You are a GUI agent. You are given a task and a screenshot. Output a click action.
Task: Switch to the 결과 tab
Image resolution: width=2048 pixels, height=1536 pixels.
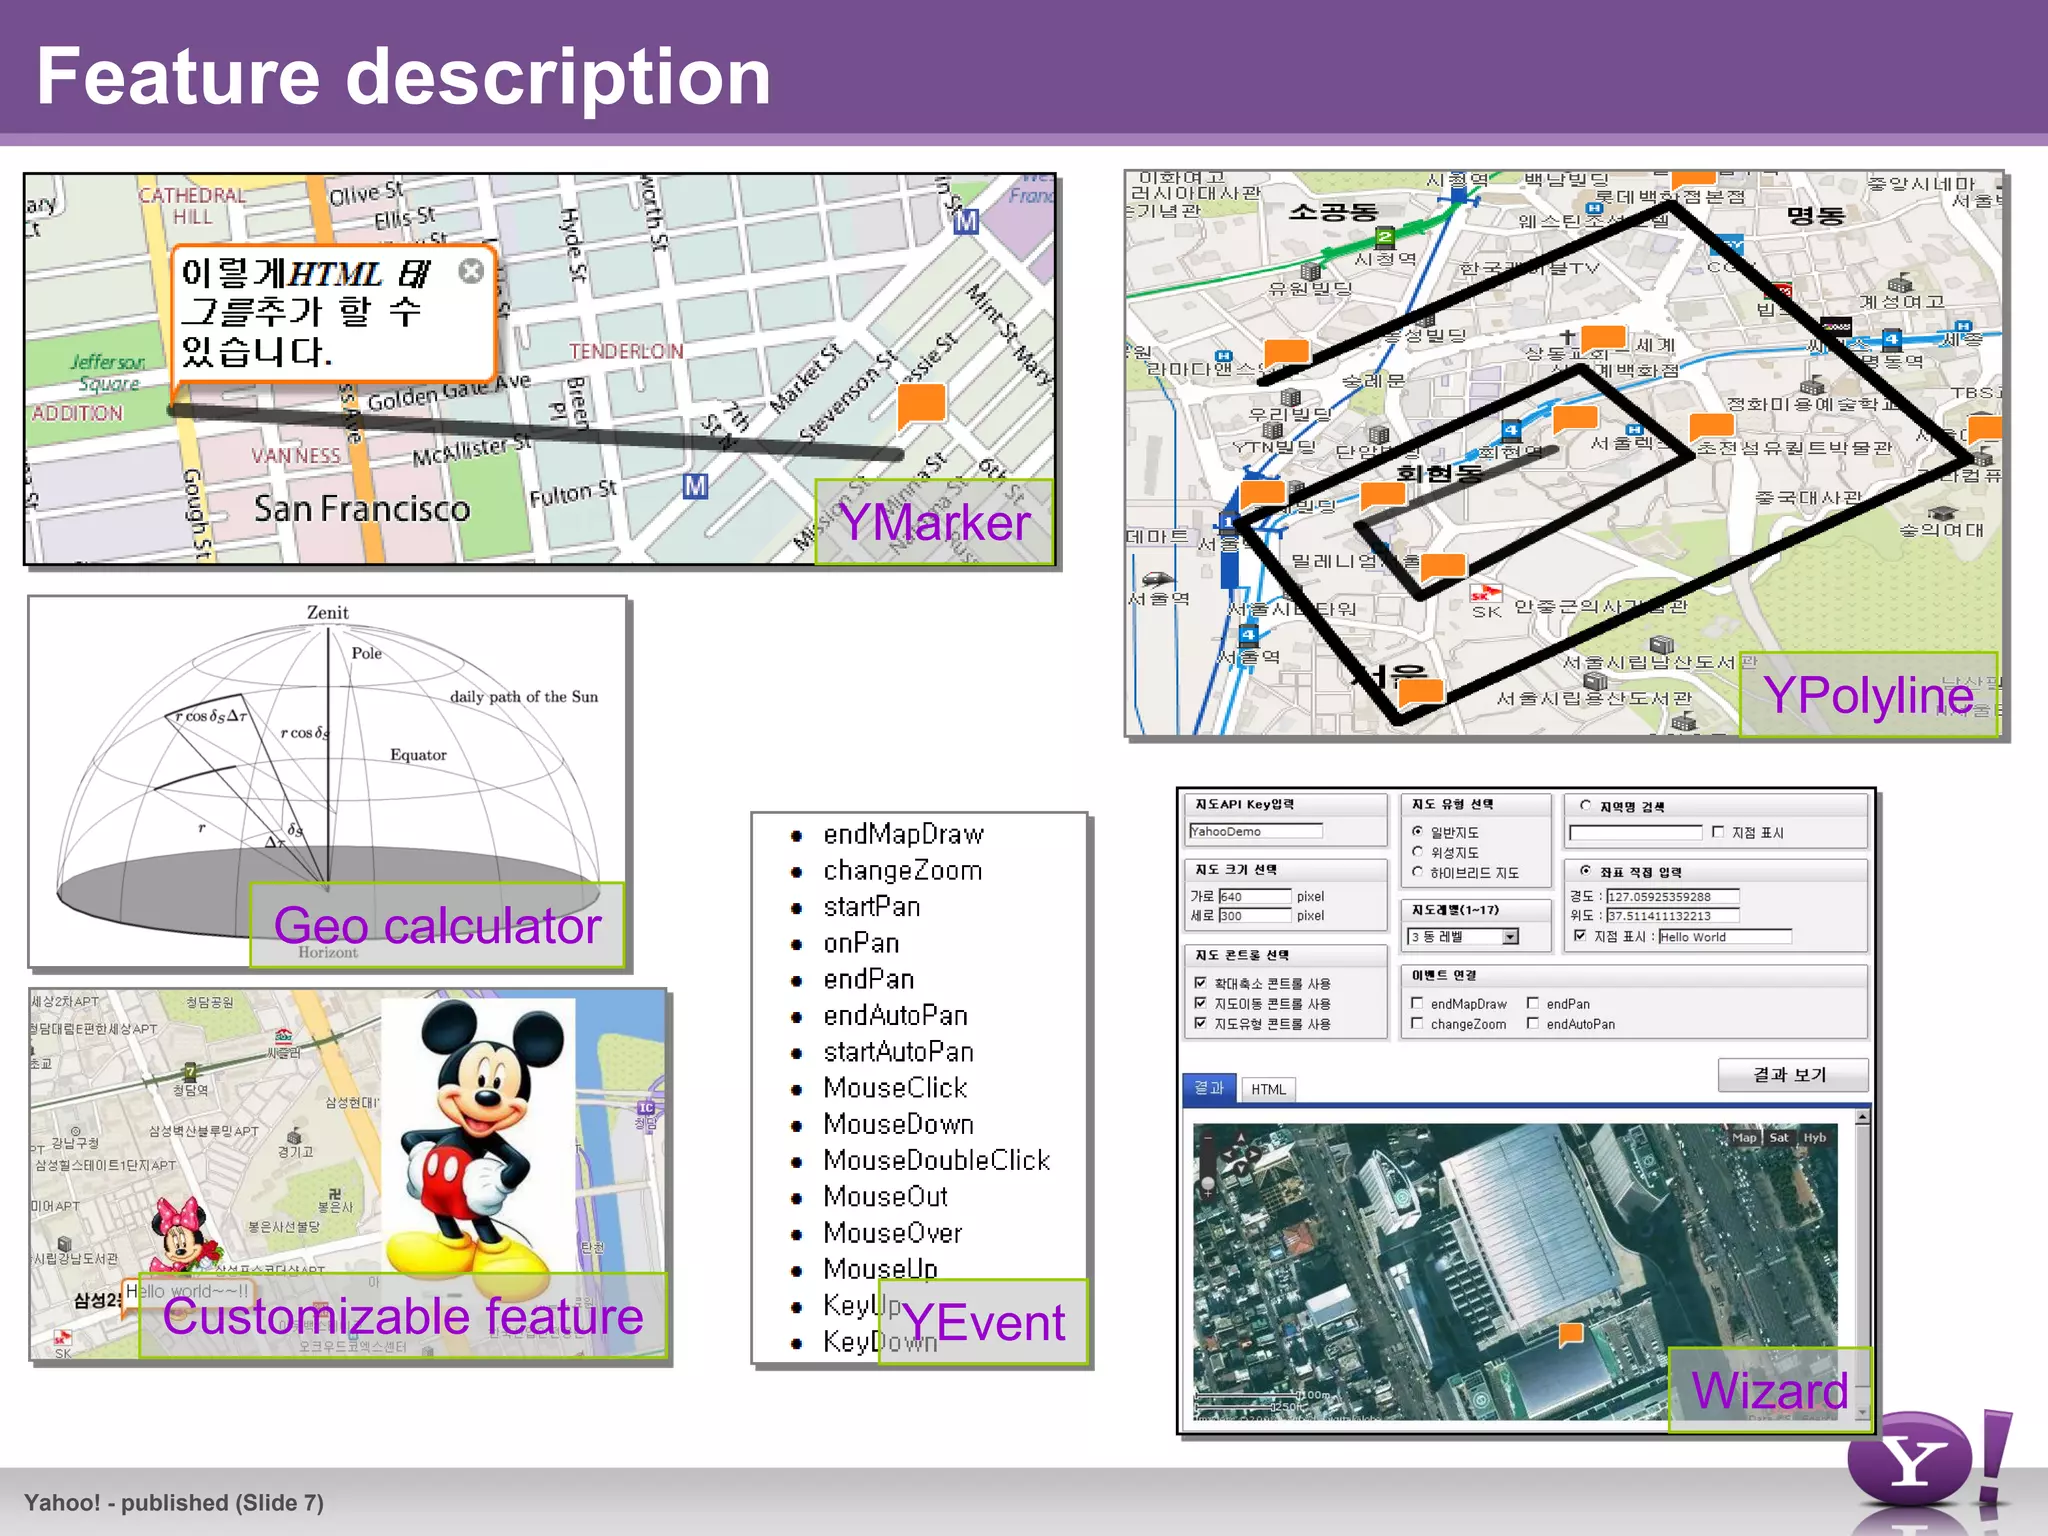coord(1209,1088)
